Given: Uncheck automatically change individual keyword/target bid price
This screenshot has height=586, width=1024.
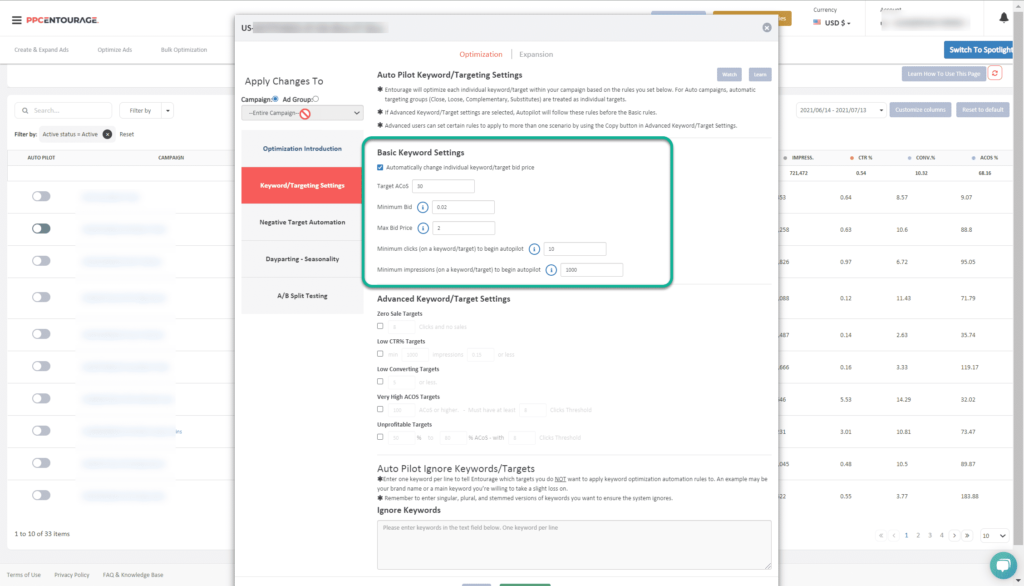Looking at the screenshot, I should point(381,168).
